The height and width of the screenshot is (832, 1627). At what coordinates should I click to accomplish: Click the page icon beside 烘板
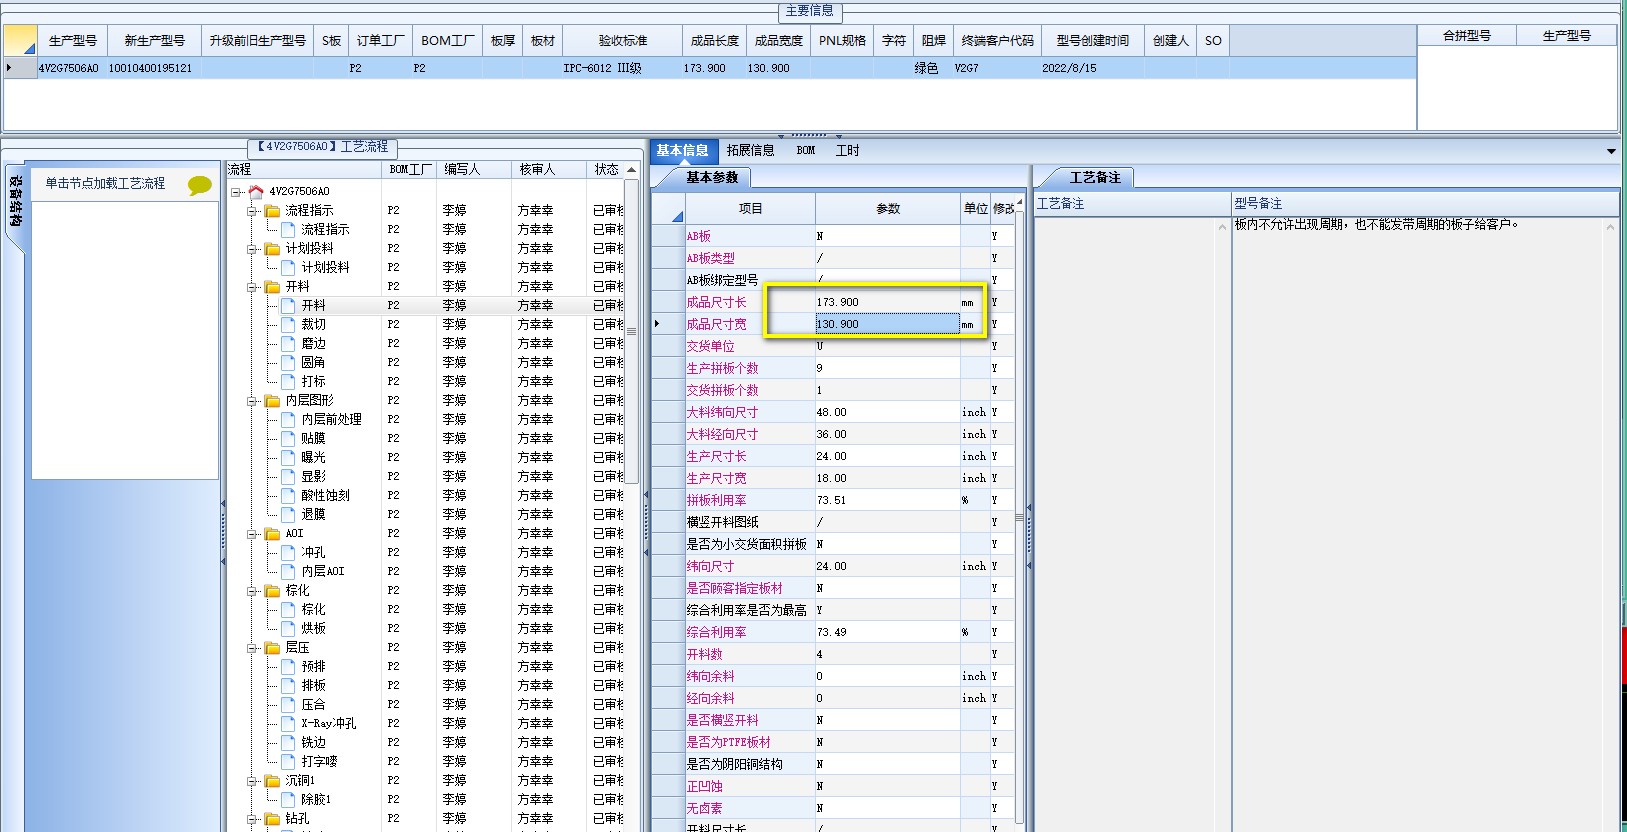click(x=288, y=628)
